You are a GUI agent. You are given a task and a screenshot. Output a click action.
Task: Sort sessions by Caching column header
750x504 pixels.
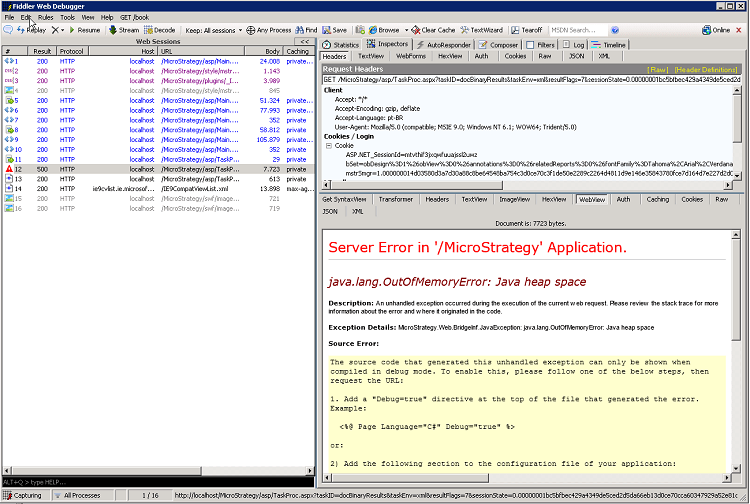point(298,51)
